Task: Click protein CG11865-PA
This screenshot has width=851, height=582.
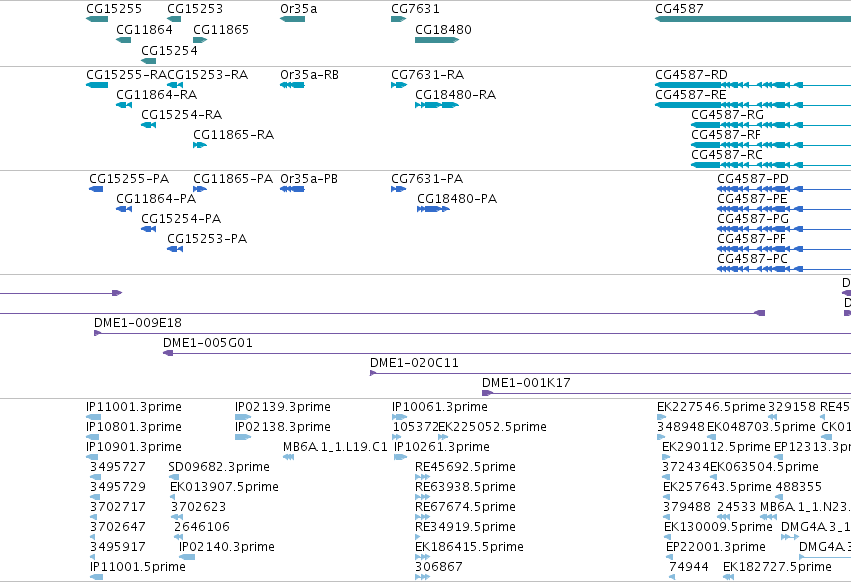Action: click(200, 189)
